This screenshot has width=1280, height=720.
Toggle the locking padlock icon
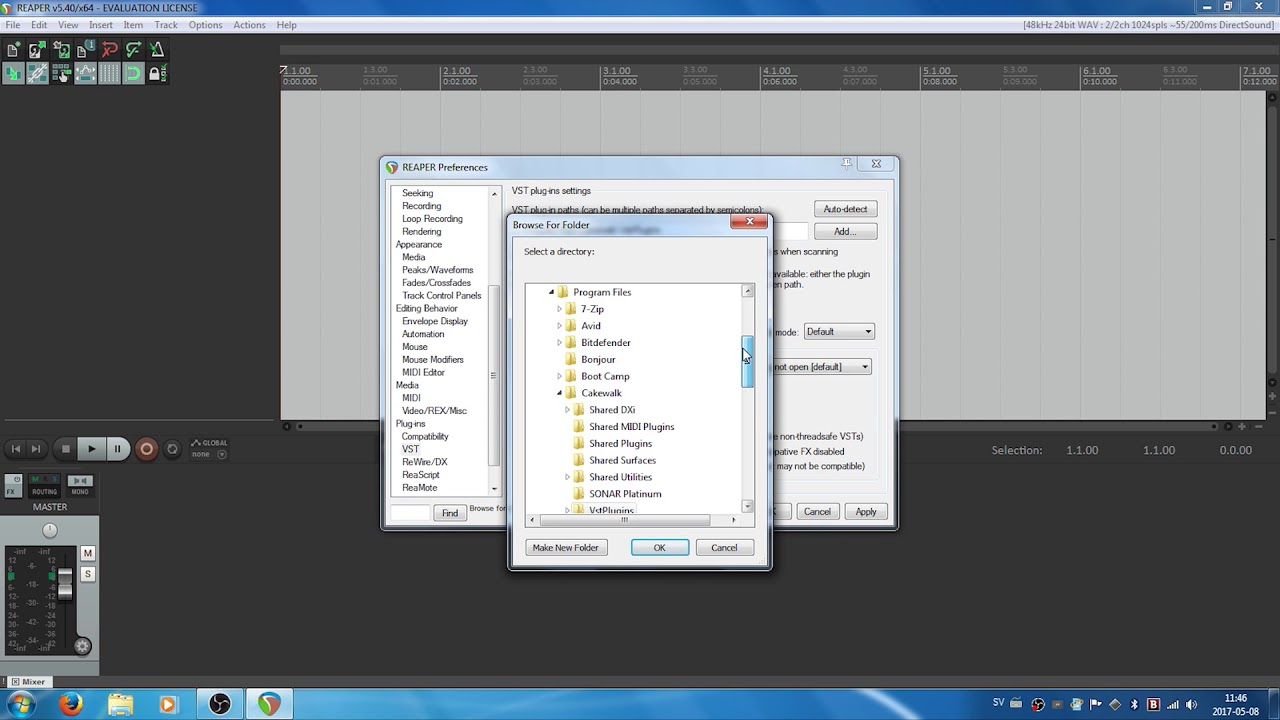coord(155,73)
